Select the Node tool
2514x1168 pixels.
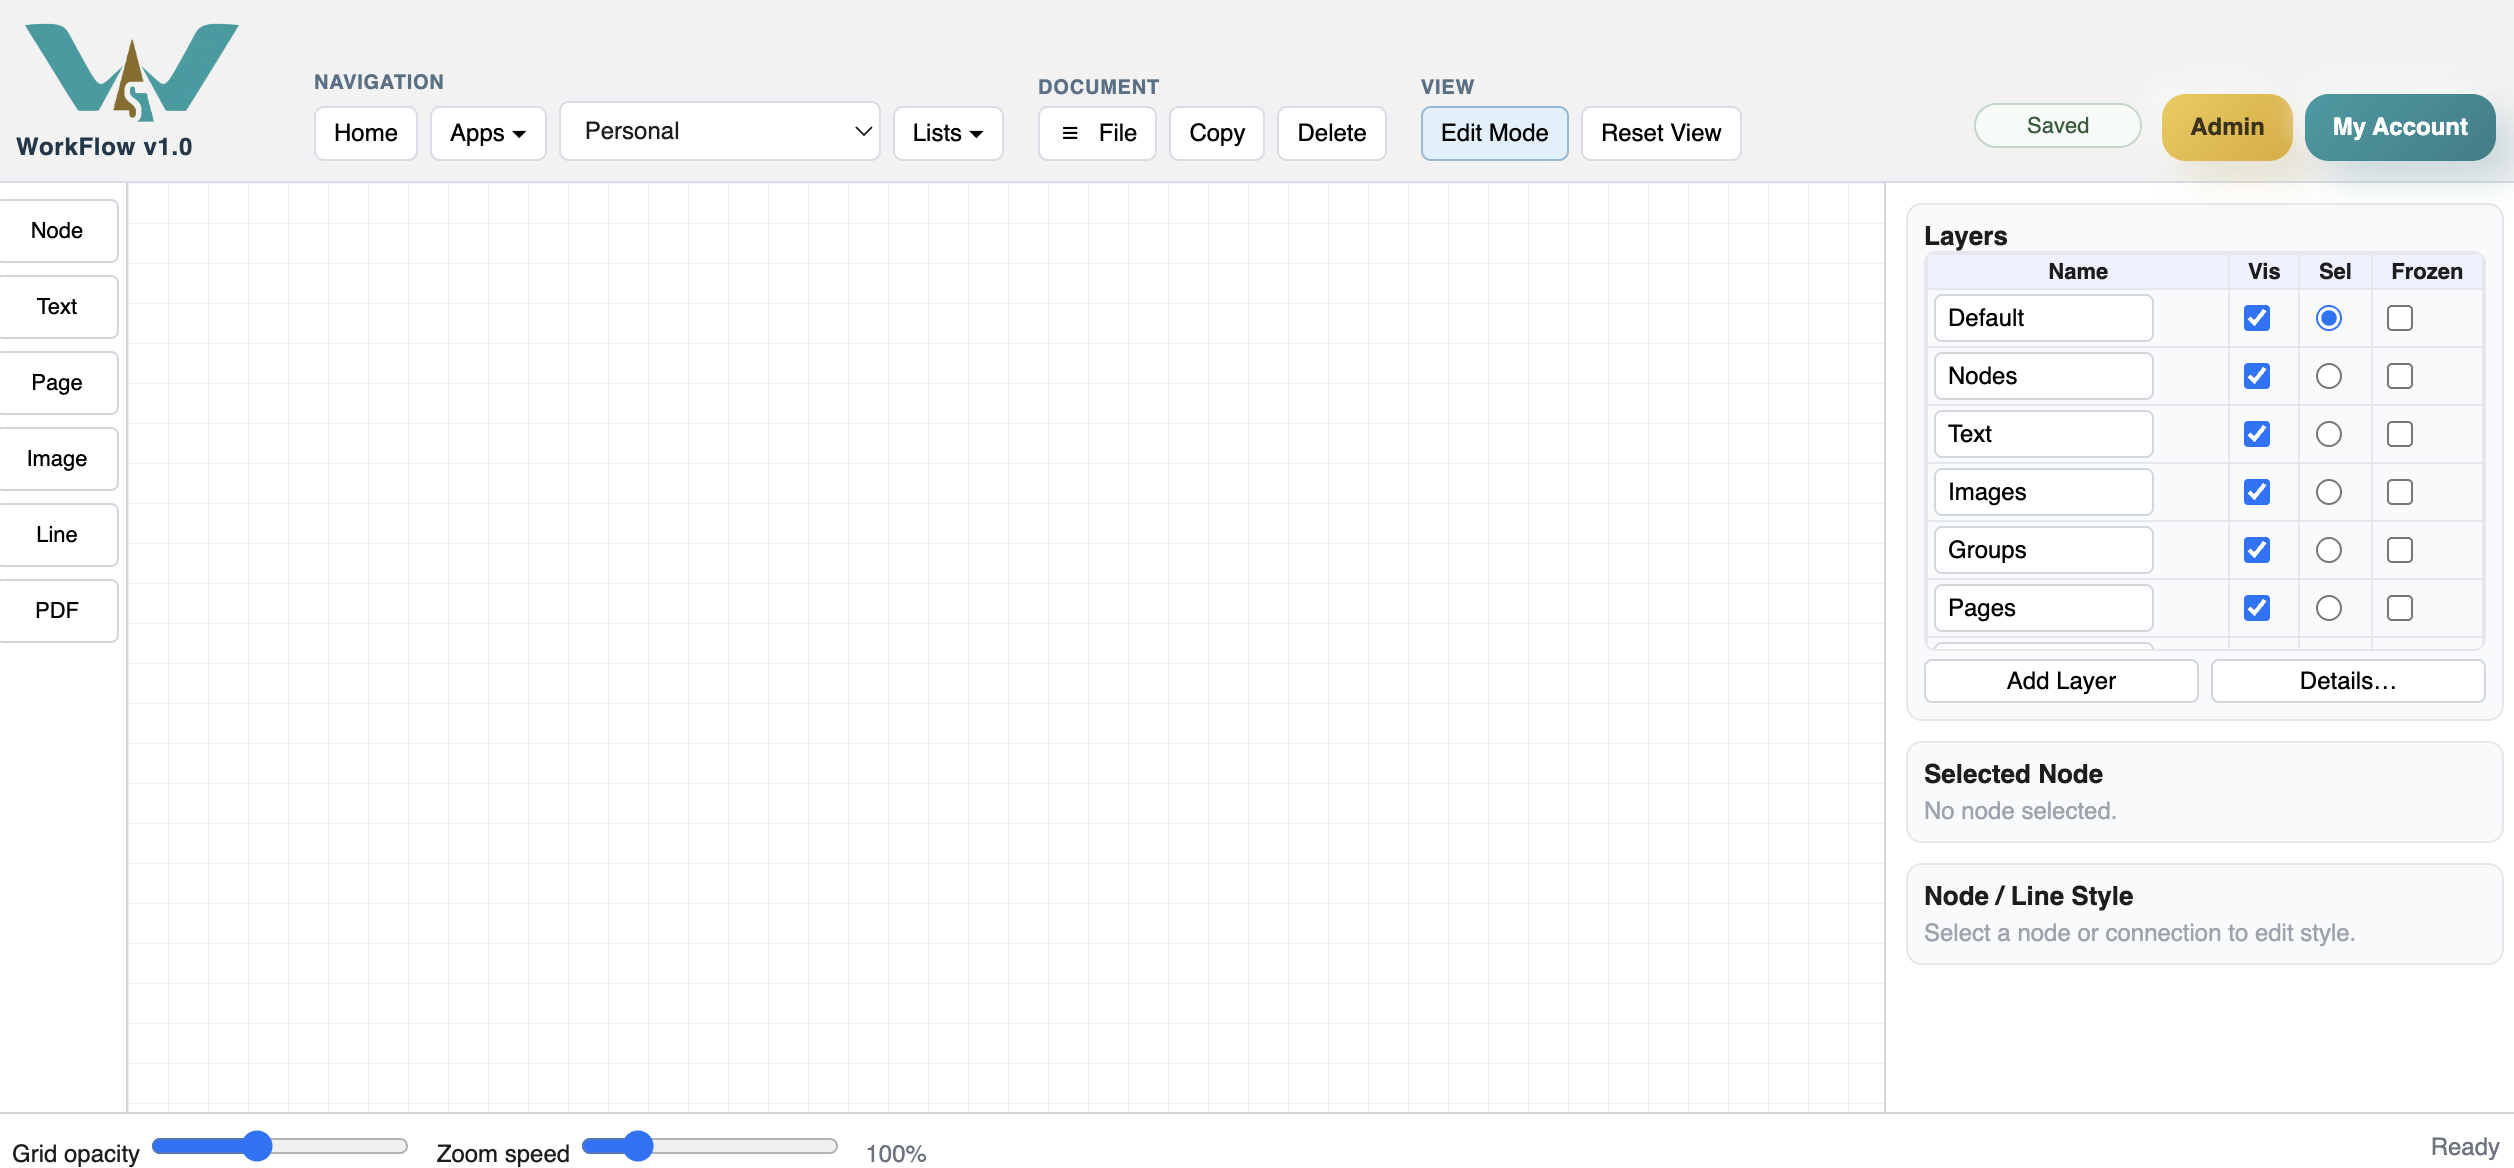(57, 231)
